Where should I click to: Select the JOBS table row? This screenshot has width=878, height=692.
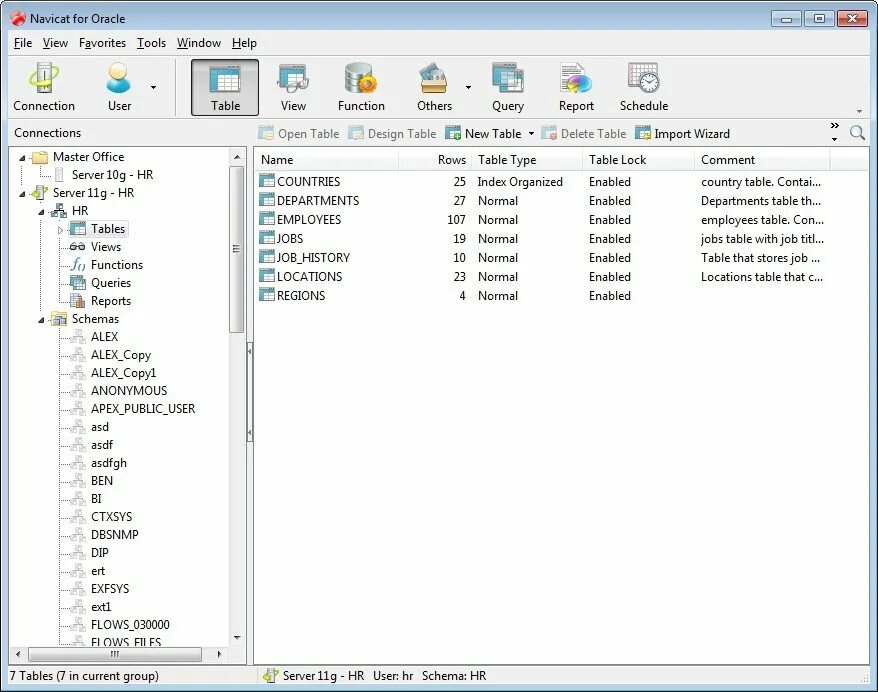click(x=541, y=239)
